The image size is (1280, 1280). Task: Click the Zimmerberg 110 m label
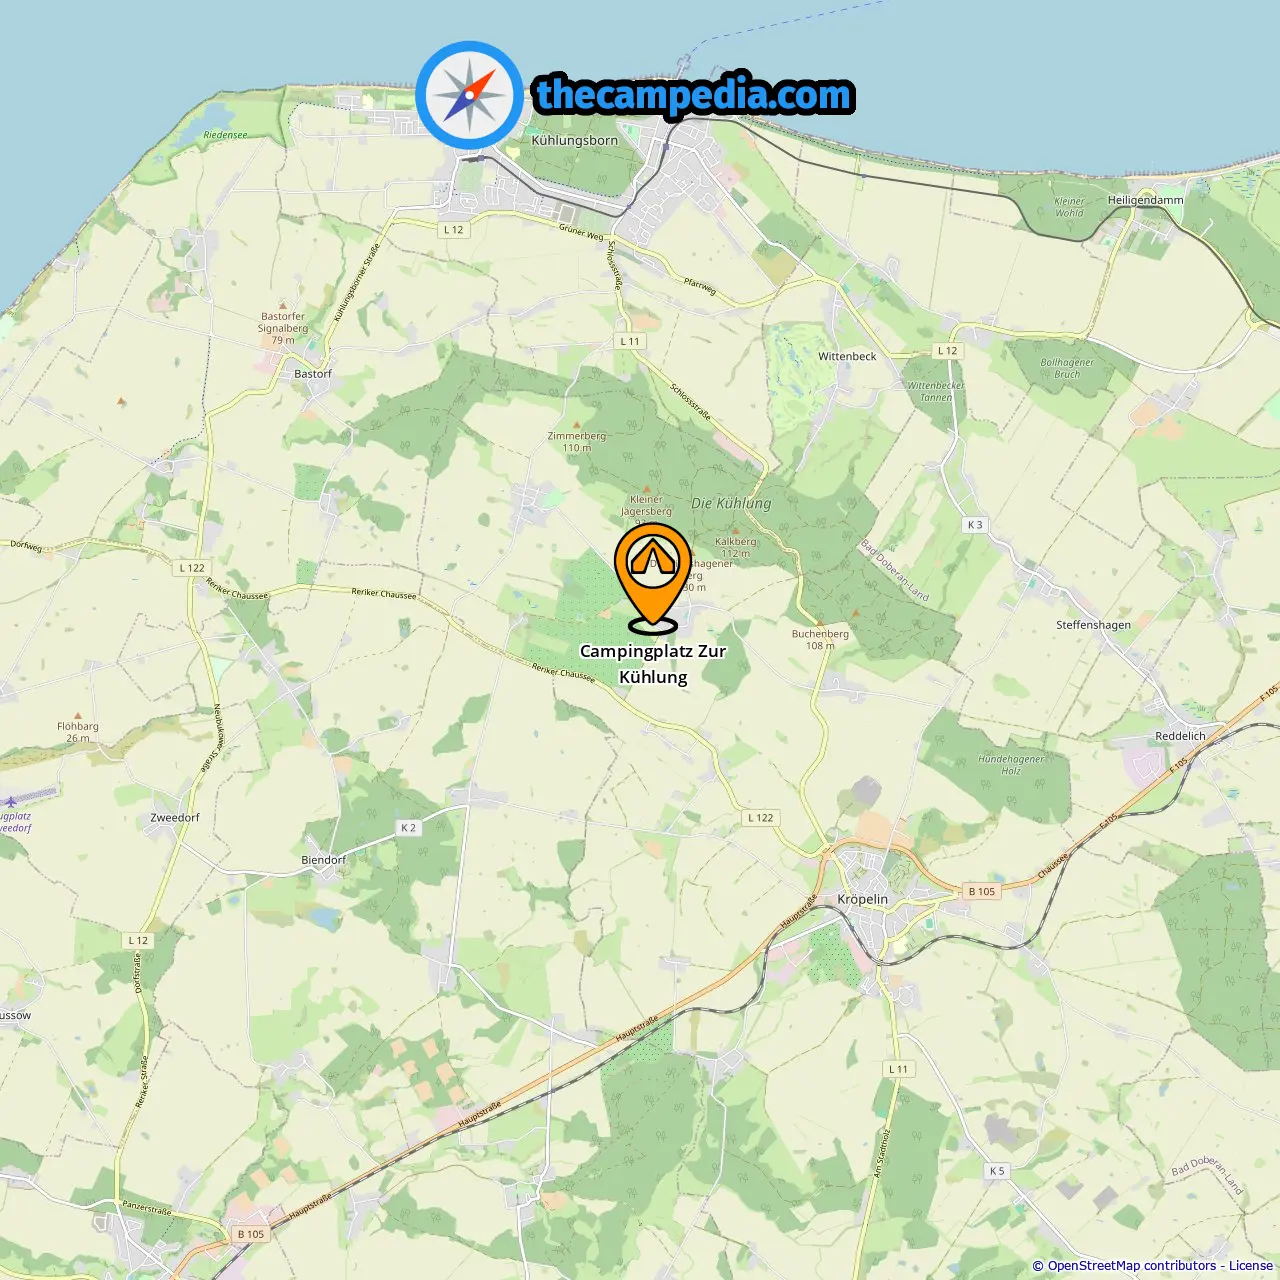point(577,441)
